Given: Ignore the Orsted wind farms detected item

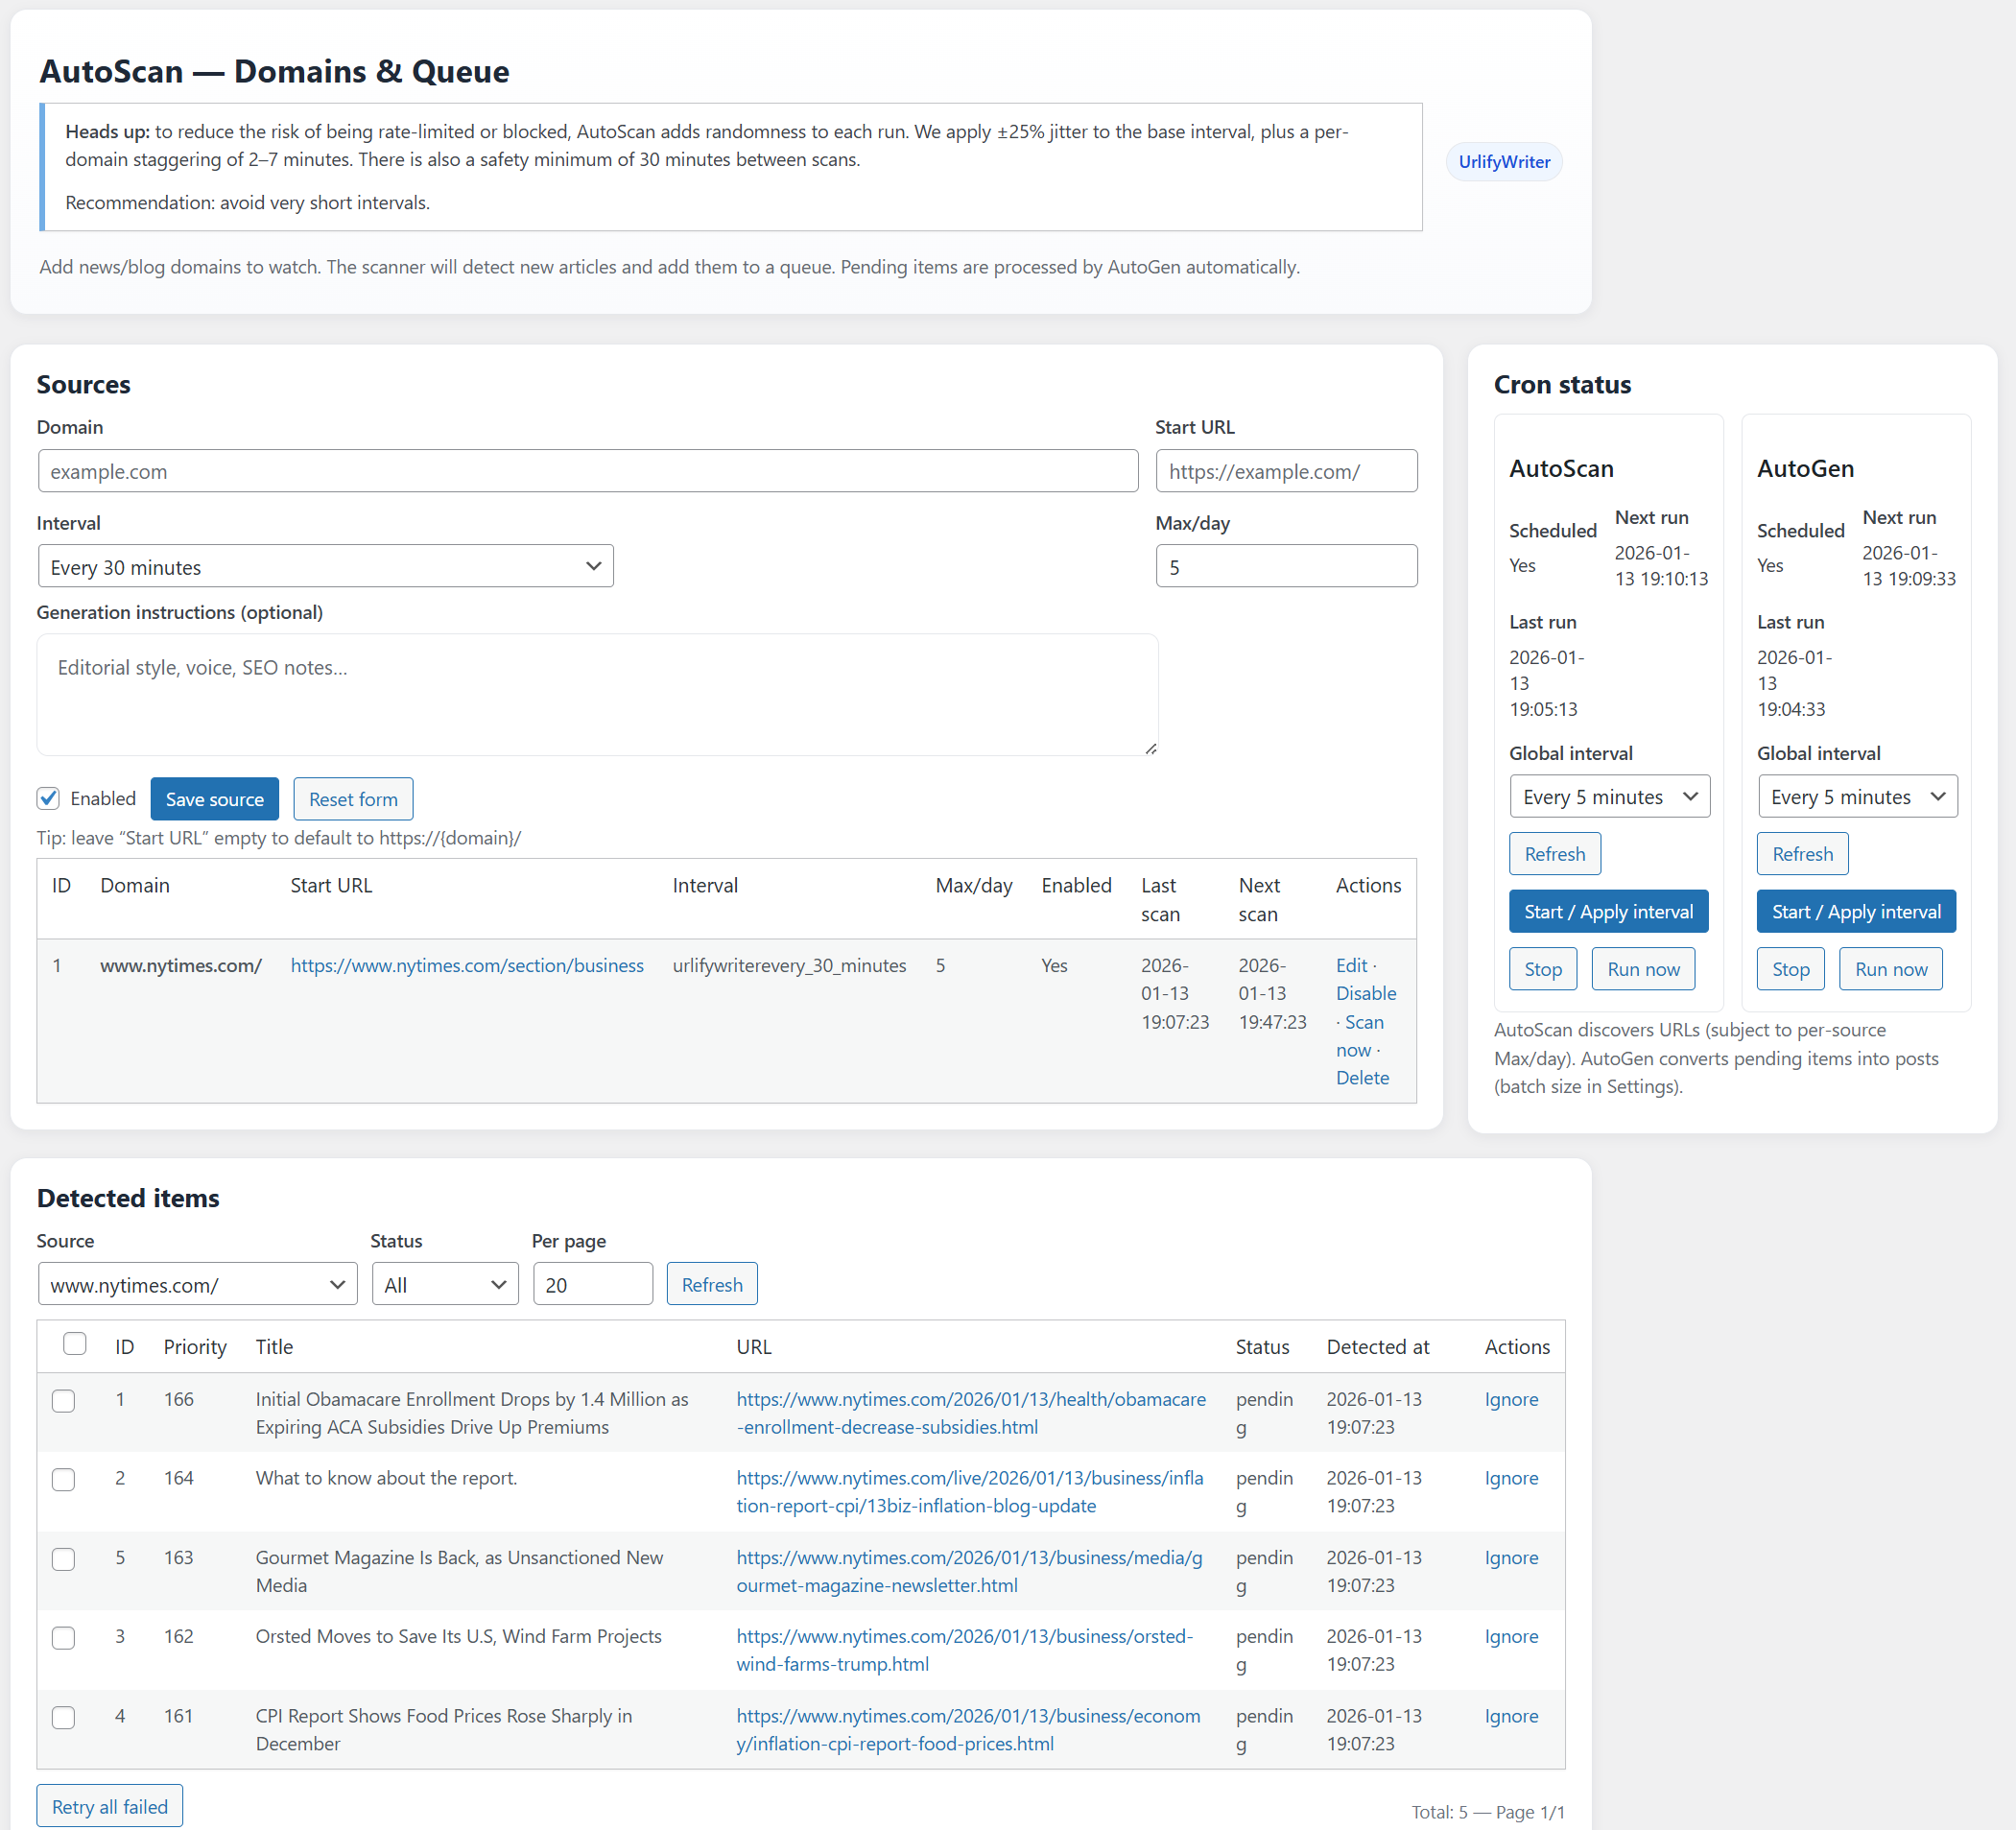Looking at the screenshot, I should [1511, 1636].
